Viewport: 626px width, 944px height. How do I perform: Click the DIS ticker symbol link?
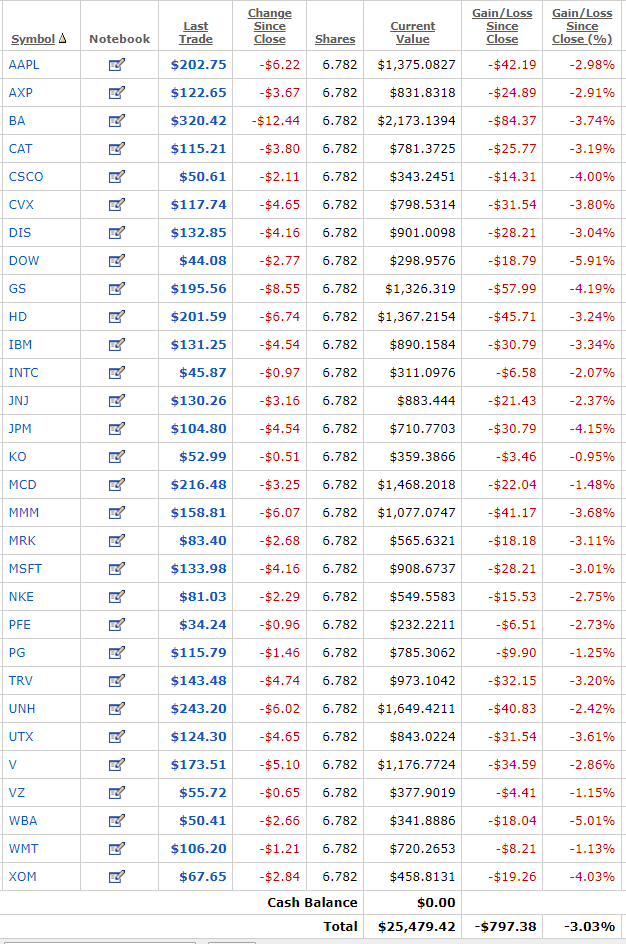click(x=19, y=233)
